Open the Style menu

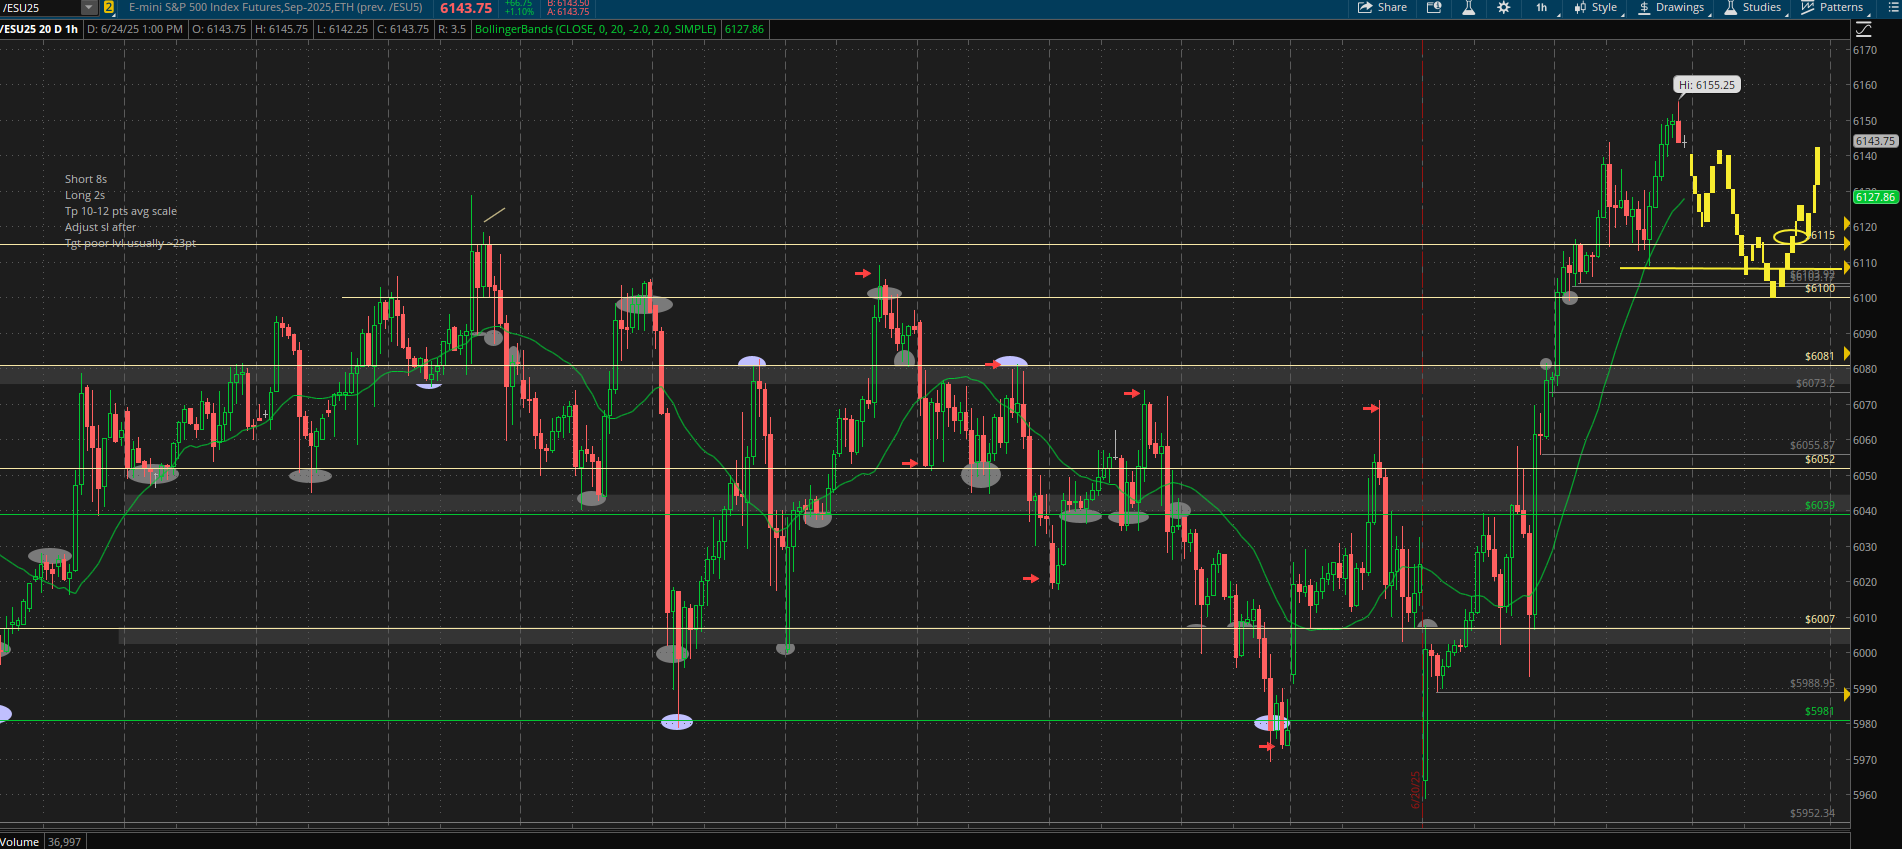pyautogui.click(x=1596, y=8)
